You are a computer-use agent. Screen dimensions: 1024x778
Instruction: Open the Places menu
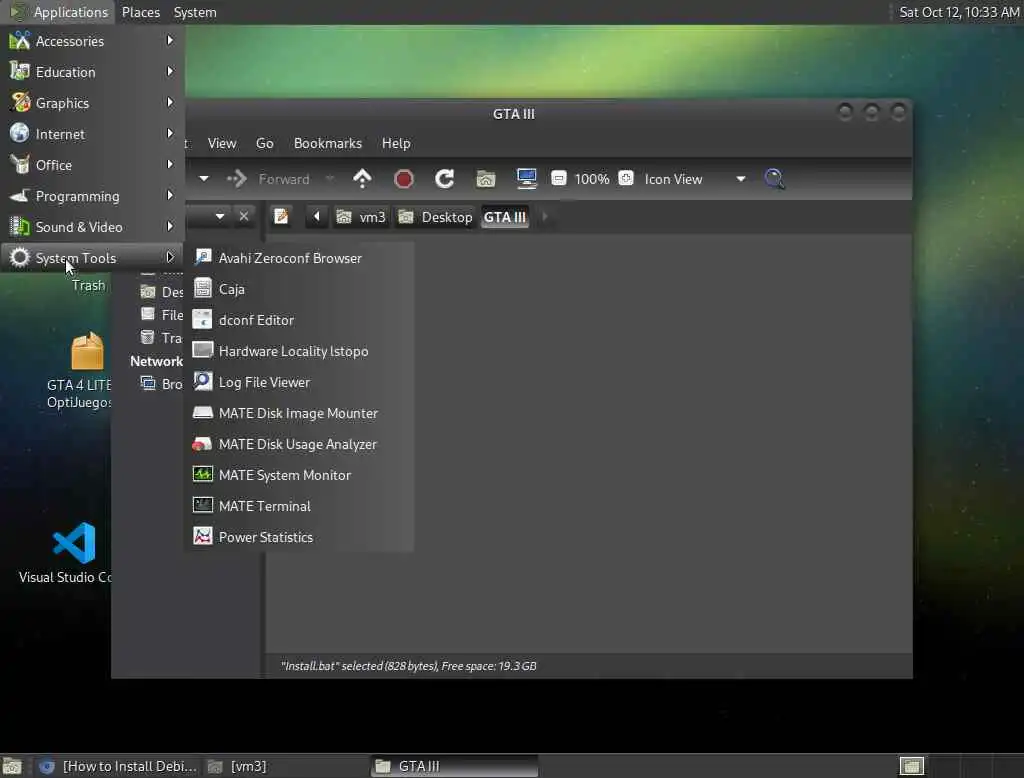pyautogui.click(x=141, y=12)
